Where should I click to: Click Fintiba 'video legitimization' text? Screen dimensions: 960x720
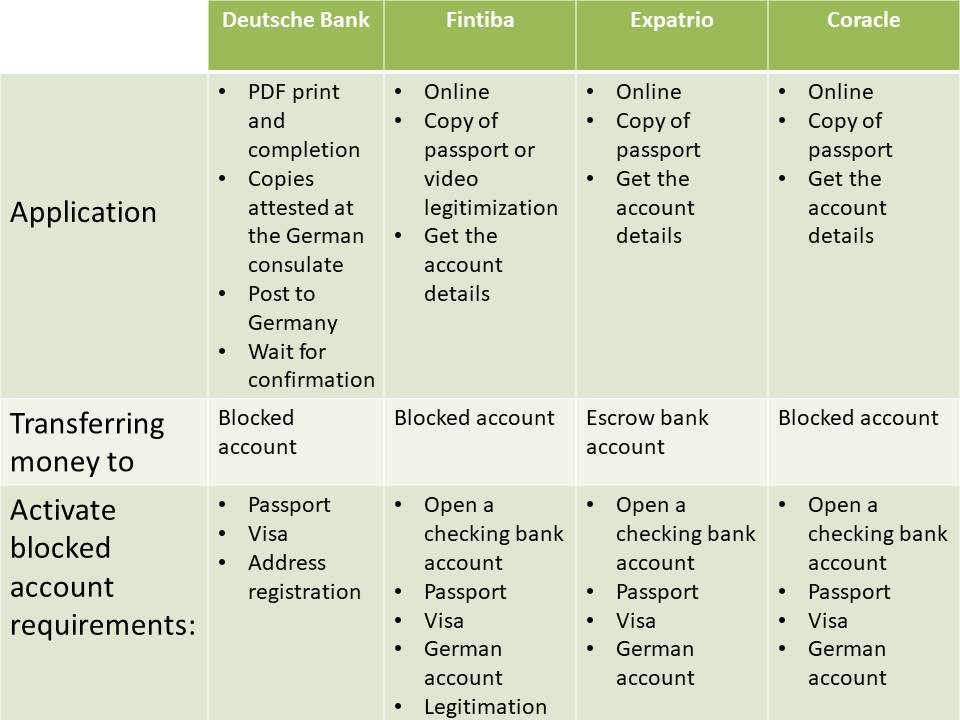click(x=490, y=193)
